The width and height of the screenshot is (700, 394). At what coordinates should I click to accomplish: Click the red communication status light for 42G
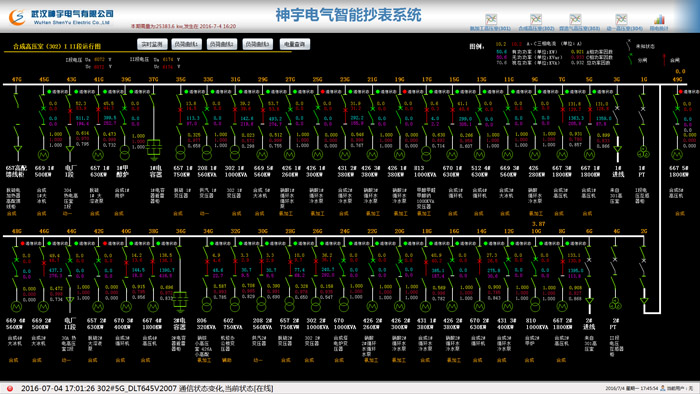[x=105, y=243]
